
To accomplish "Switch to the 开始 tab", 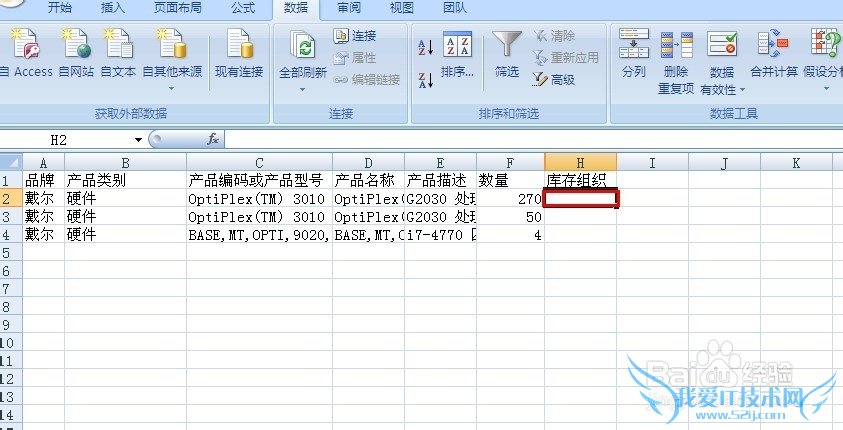I will (x=60, y=8).
